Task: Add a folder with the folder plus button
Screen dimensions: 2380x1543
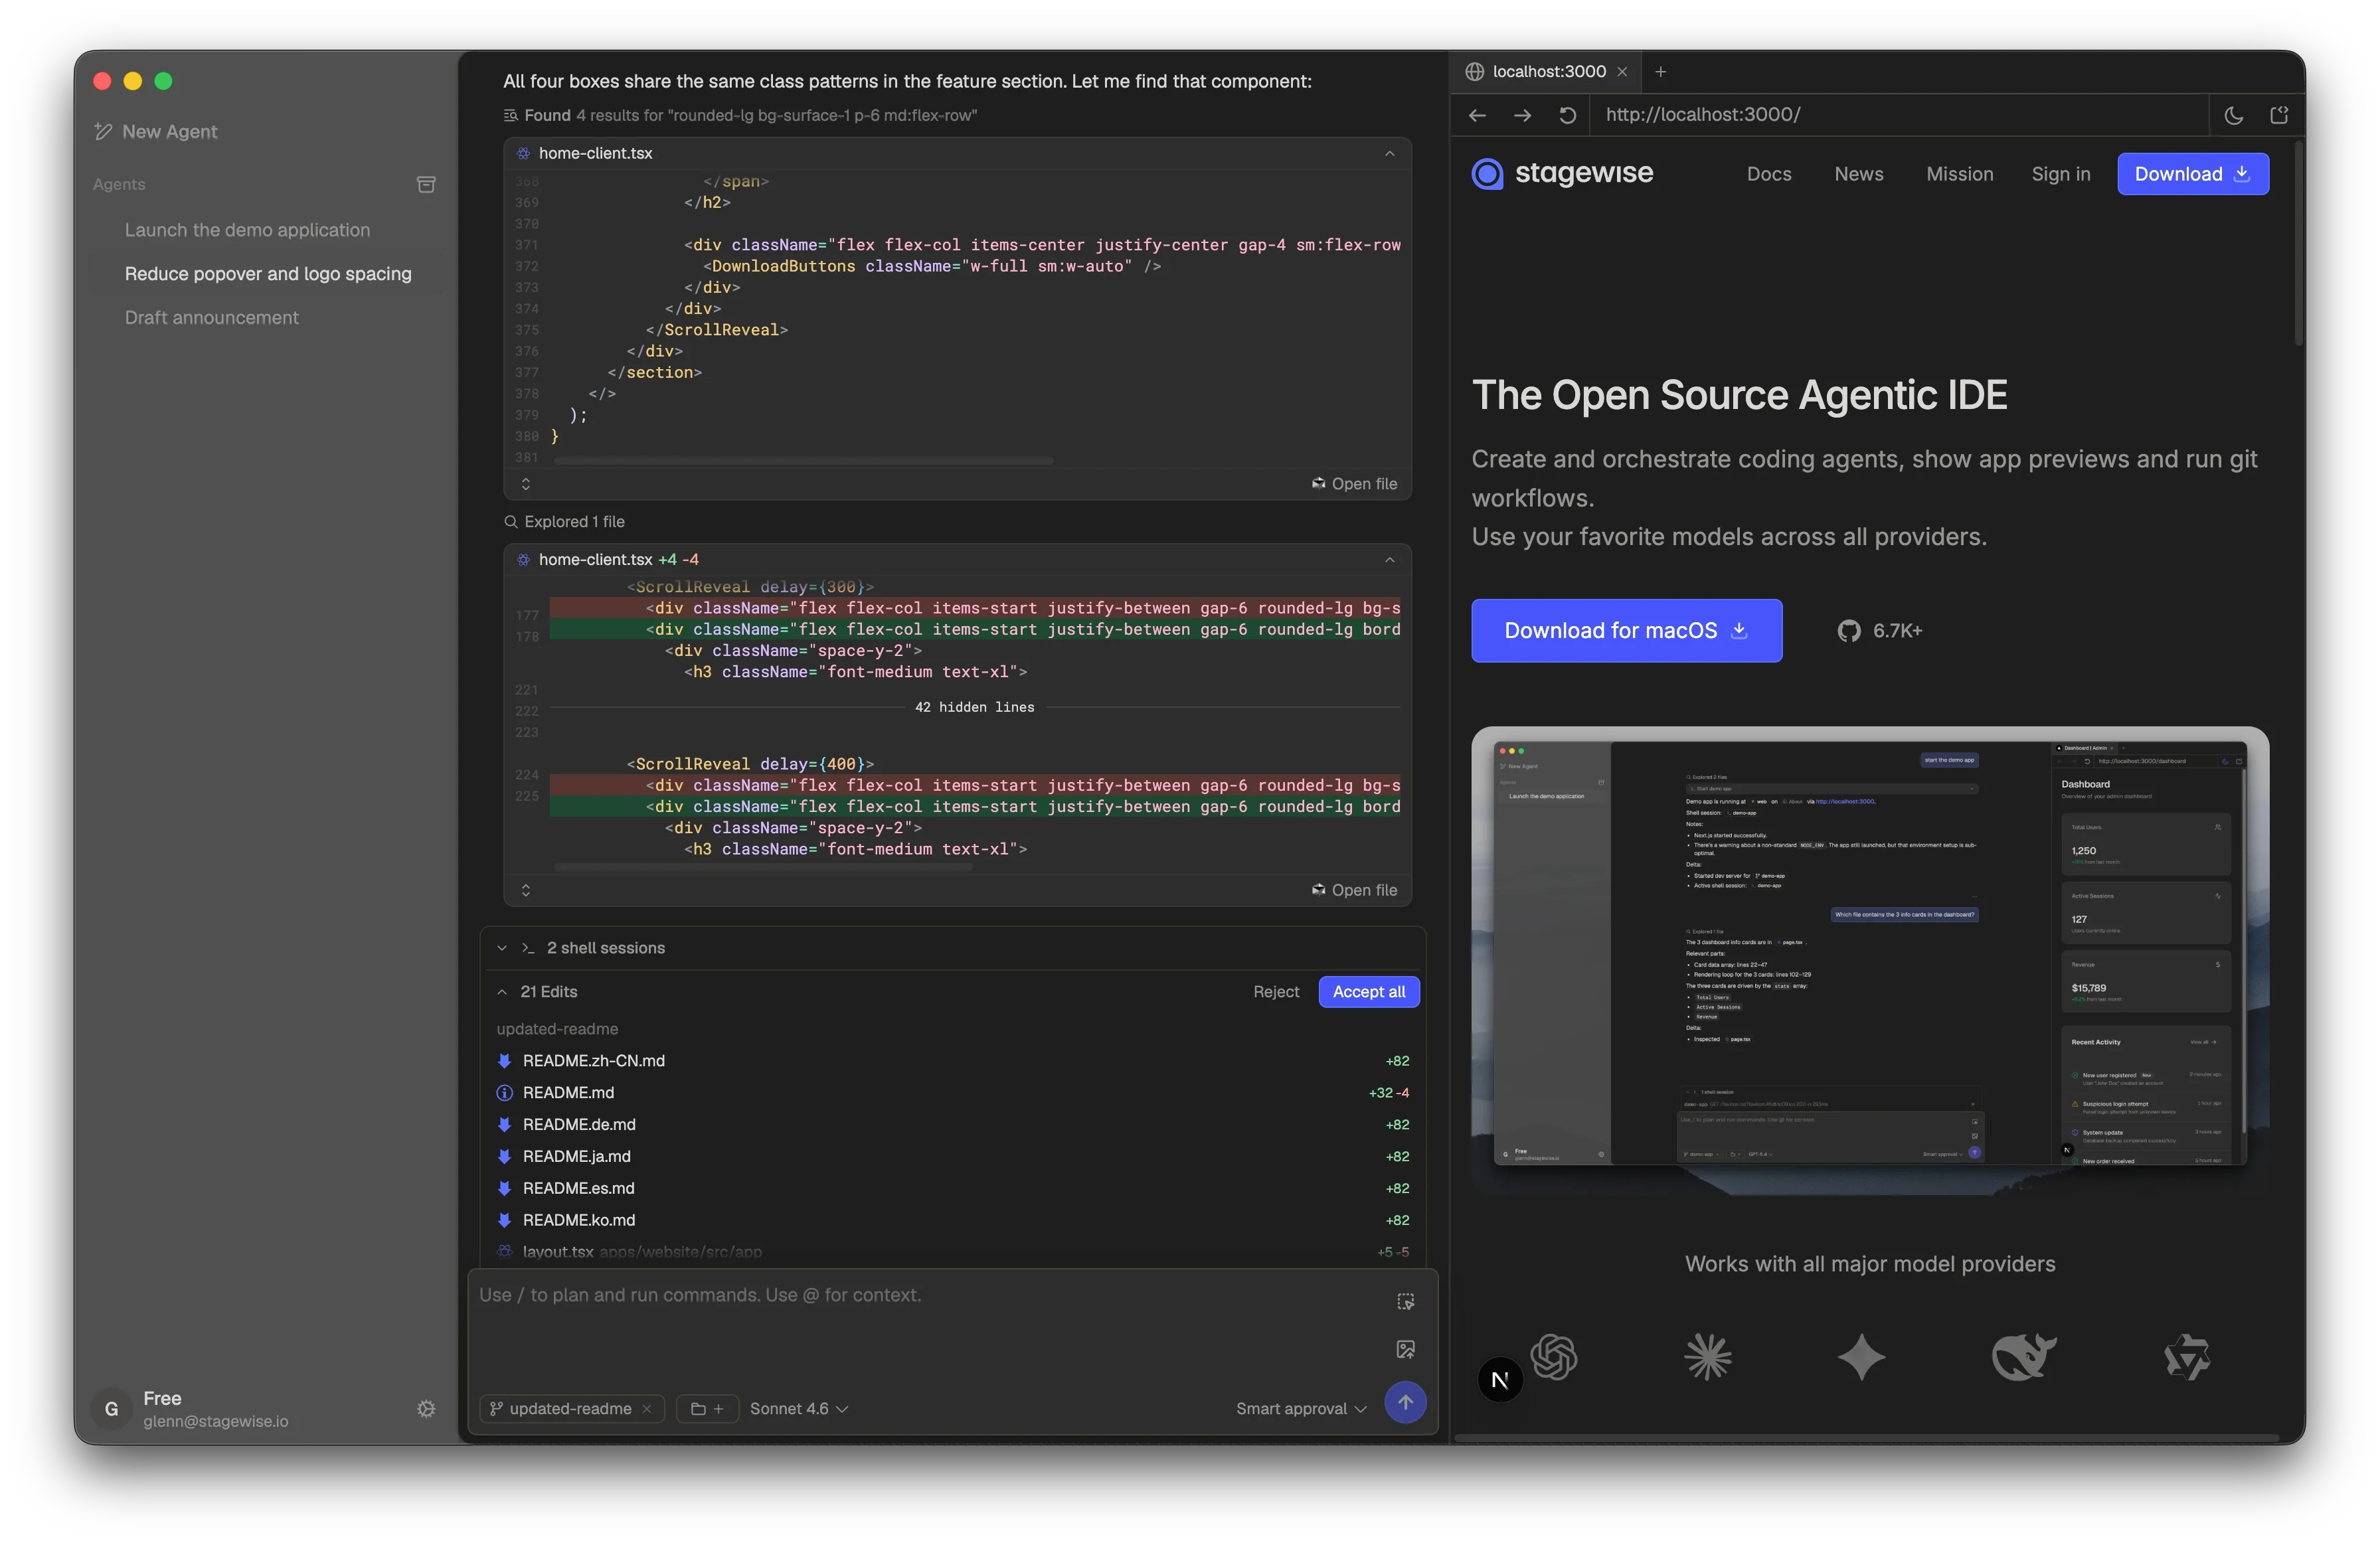Action: click(707, 1409)
